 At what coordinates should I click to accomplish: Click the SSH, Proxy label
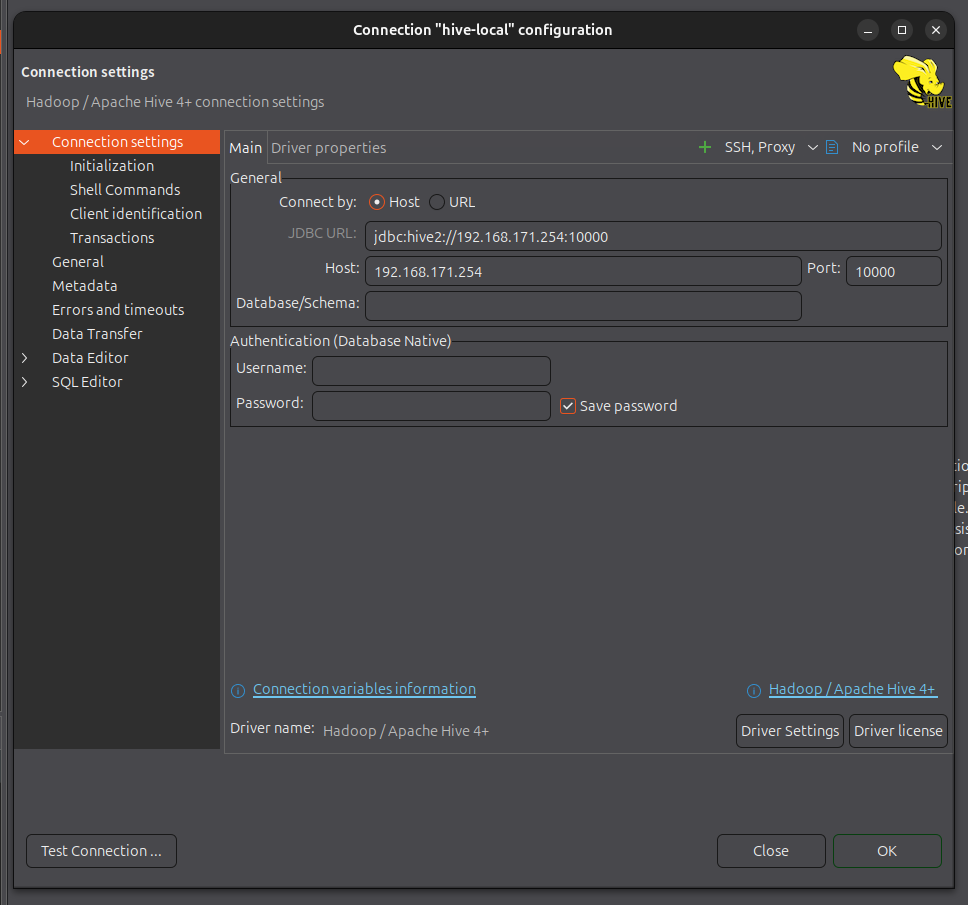point(759,147)
